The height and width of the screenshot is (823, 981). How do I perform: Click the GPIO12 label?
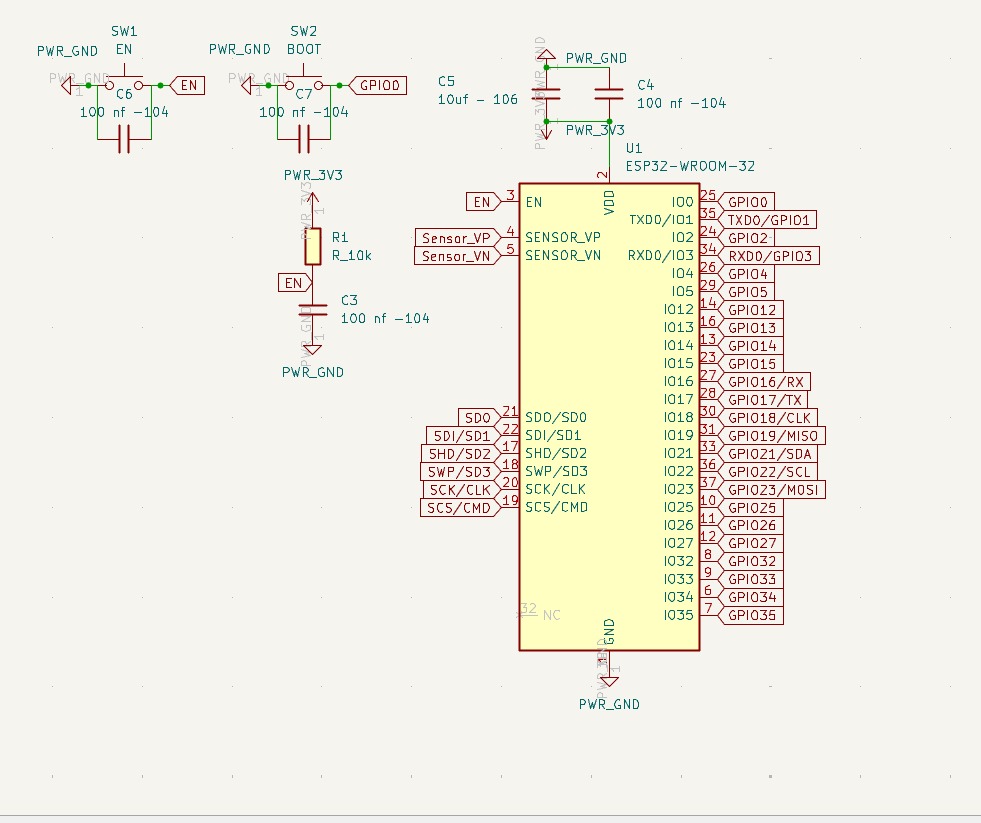coord(750,310)
